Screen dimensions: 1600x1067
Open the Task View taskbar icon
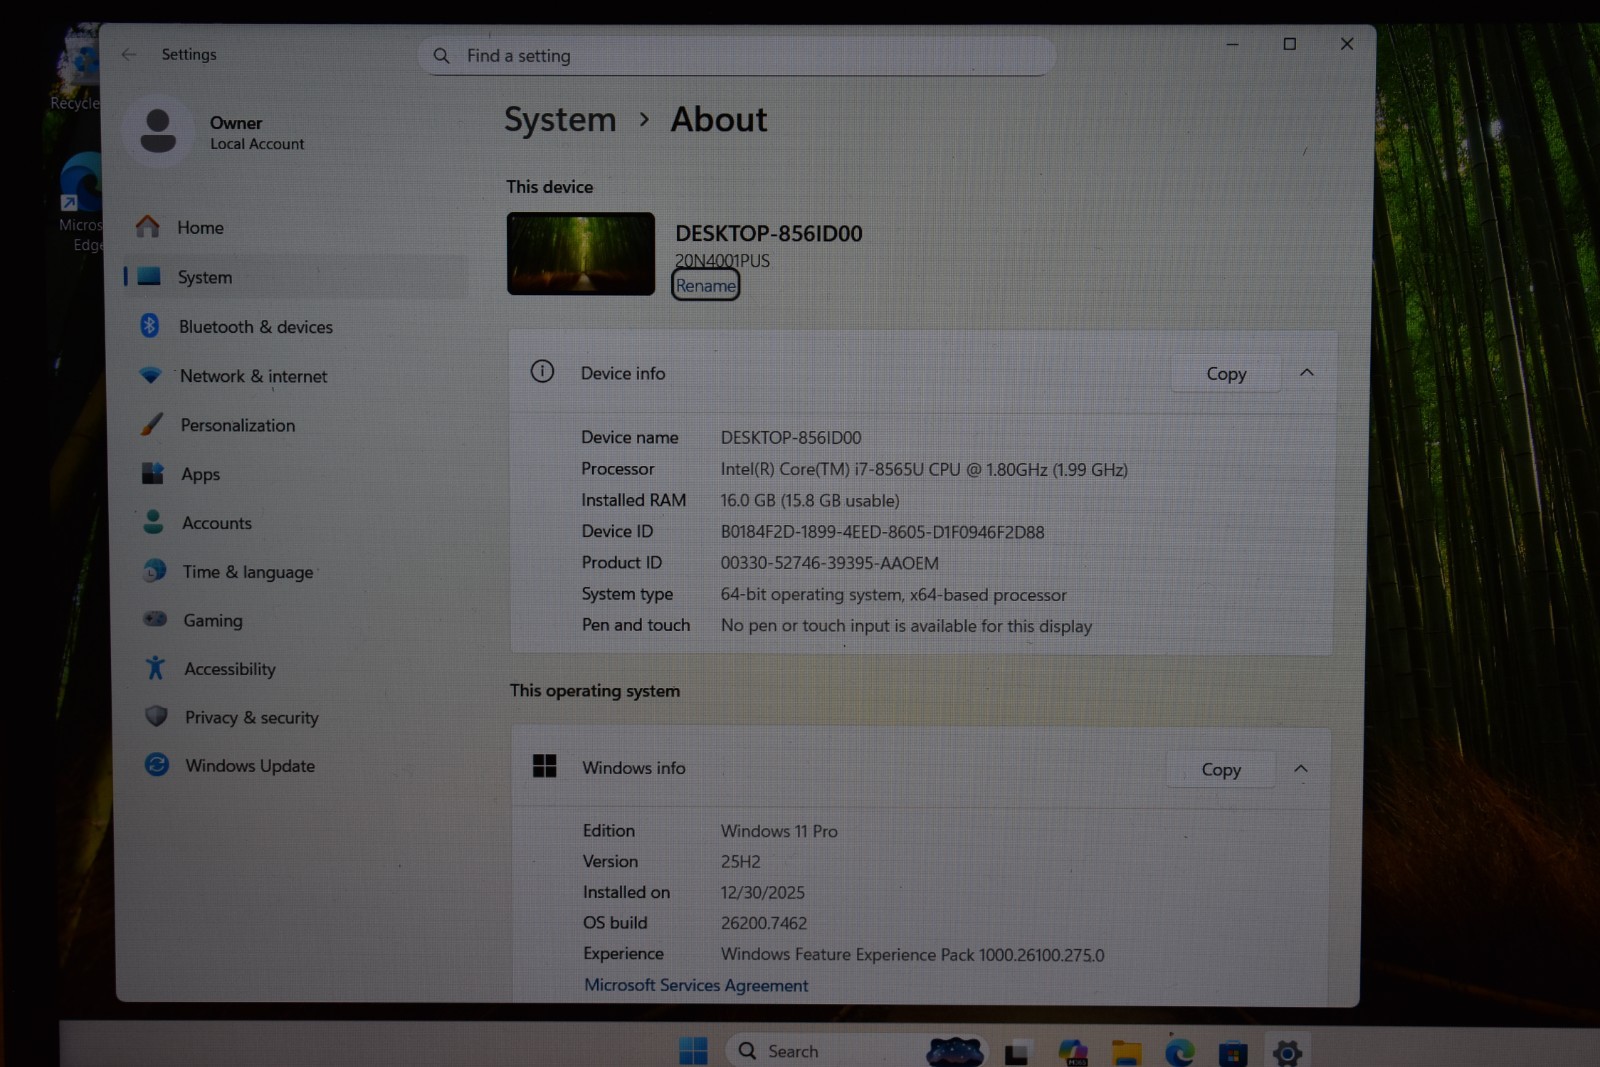point(1017,1052)
